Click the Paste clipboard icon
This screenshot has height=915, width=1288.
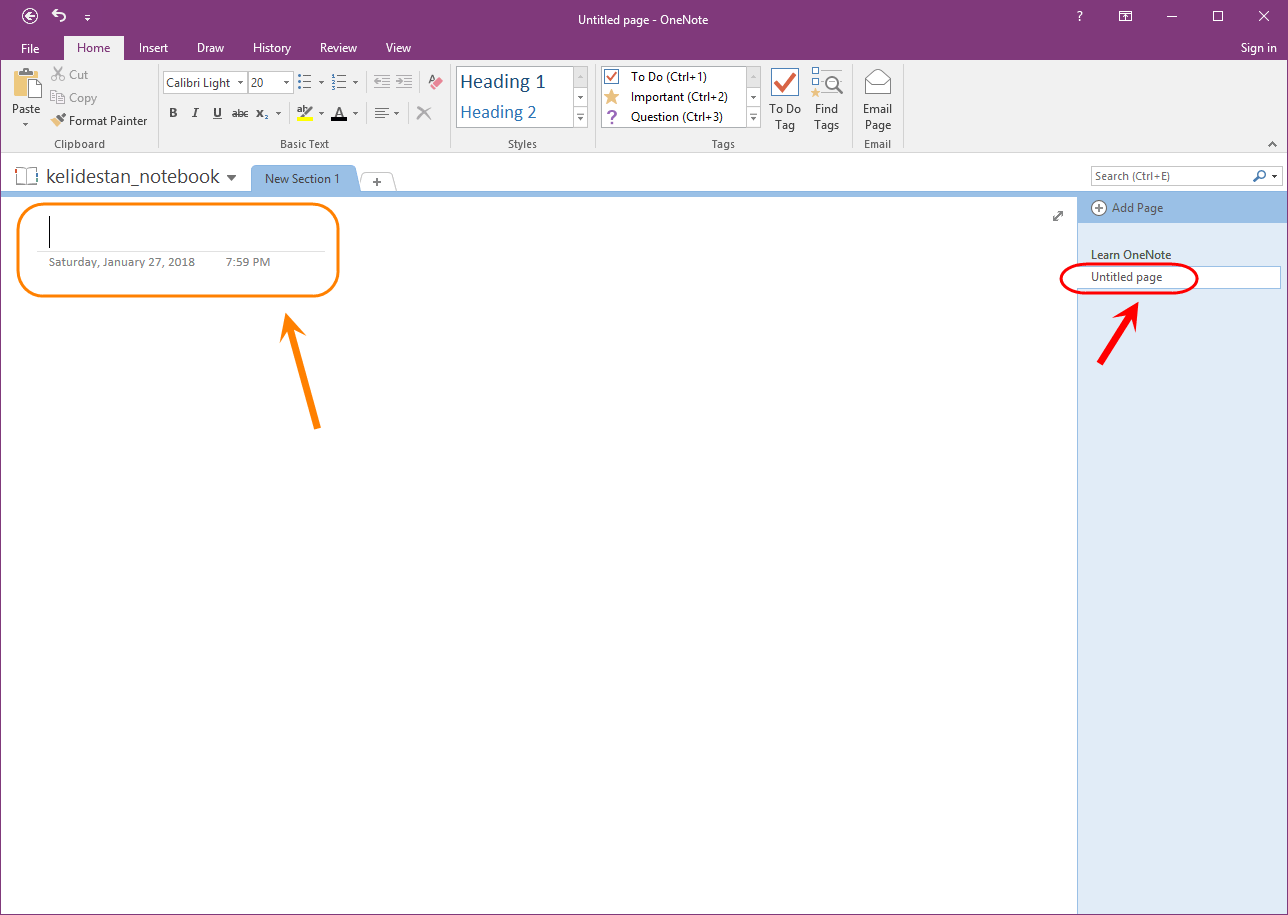click(26, 83)
